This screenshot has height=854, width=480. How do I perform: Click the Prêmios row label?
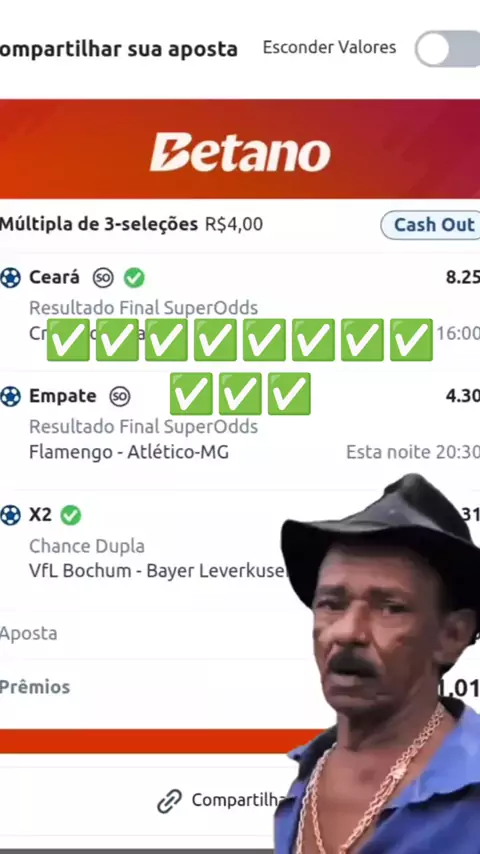click(35, 687)
